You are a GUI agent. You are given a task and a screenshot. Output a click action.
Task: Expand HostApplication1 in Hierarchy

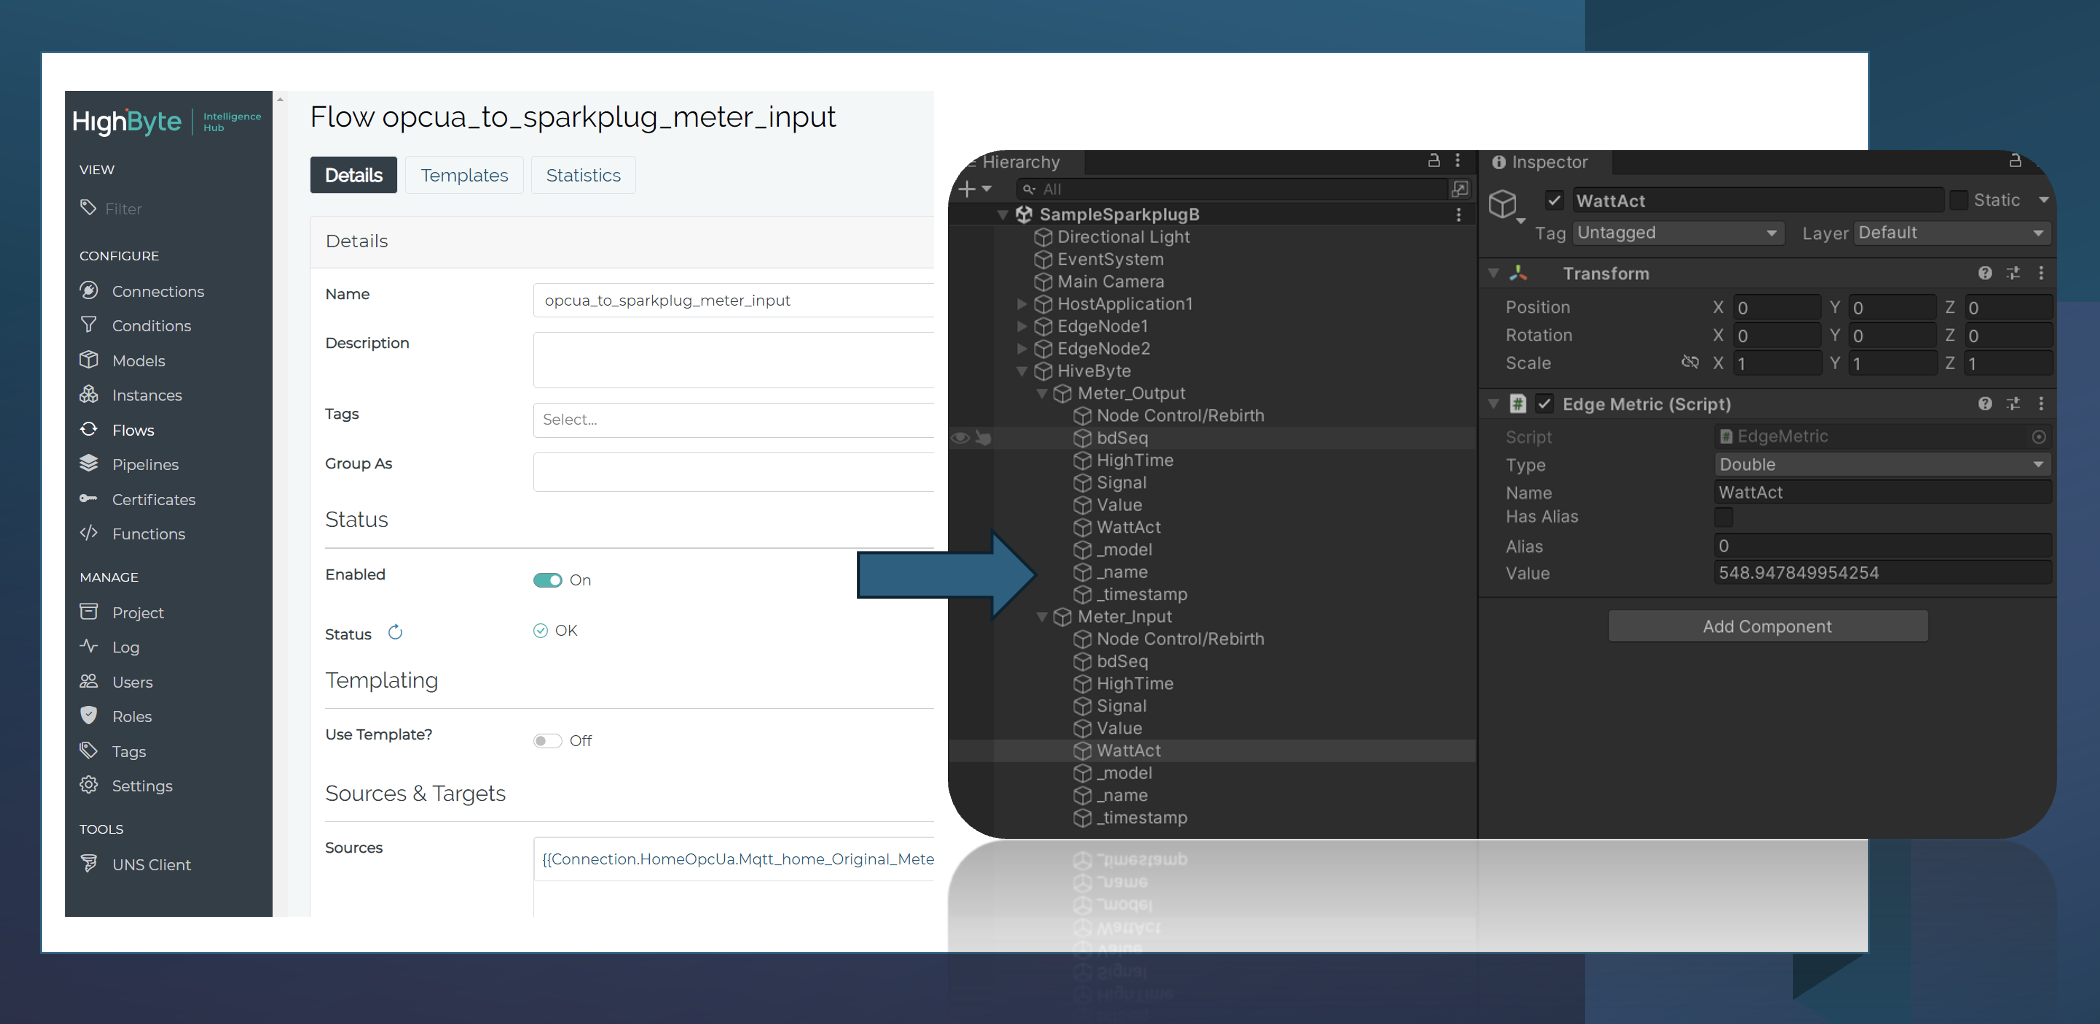click(1021, 304)
